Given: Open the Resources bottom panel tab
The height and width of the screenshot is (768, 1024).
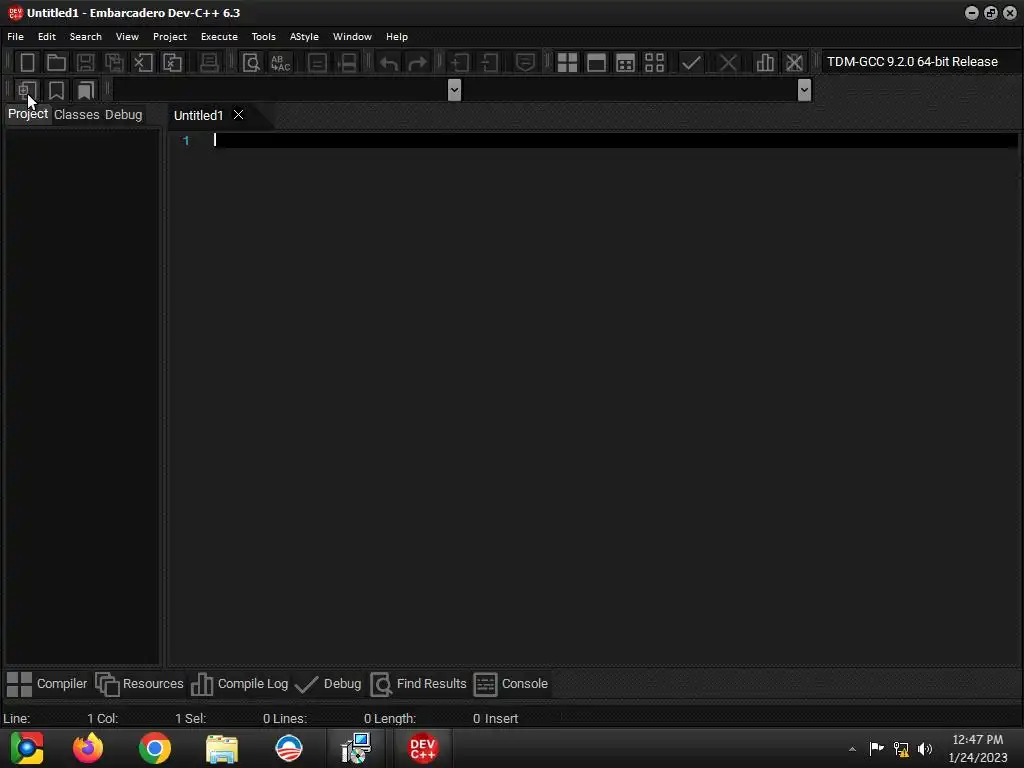Looking at the screenshot, I should point(140,684).
